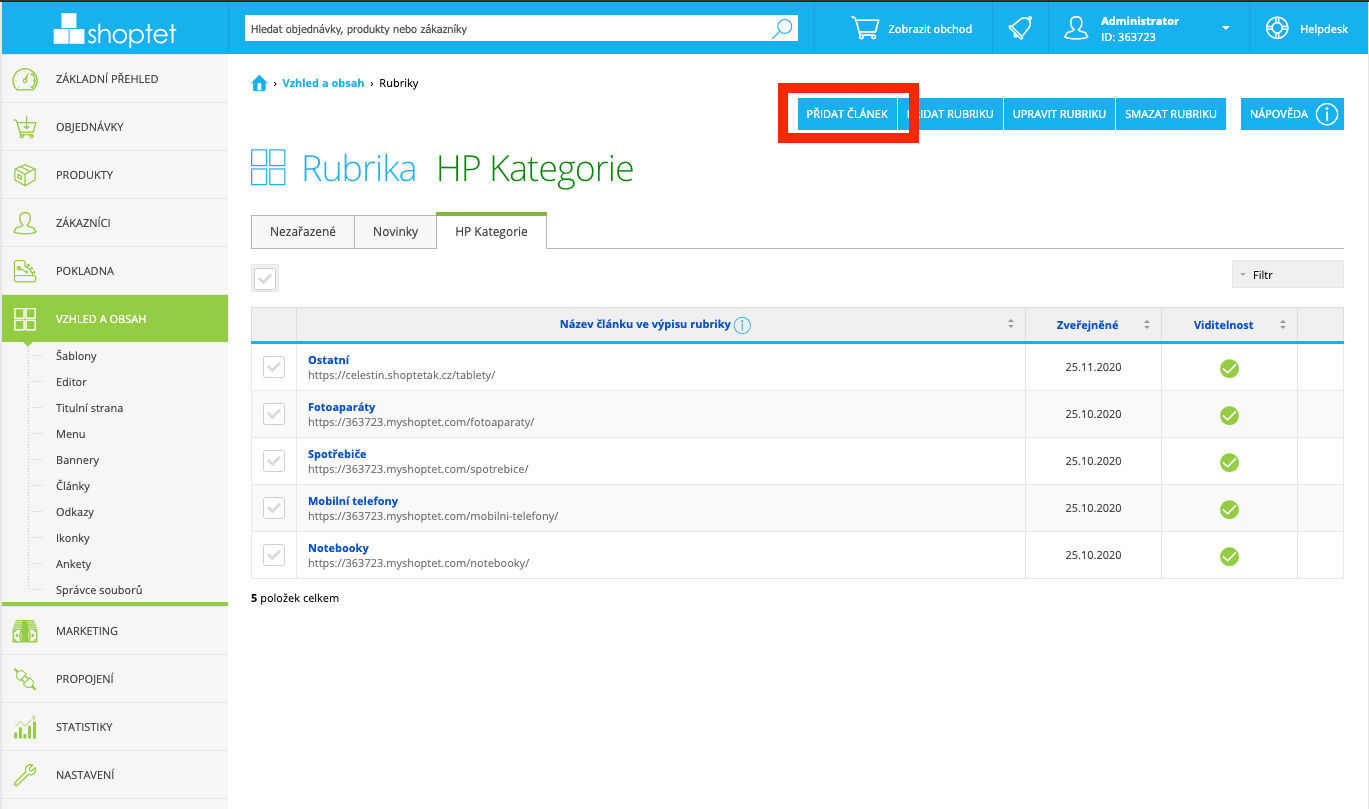Viewport: 1369px width, 809px height.
Task: Click the shopping cart Zobrazit obchod icon
Action: 865,29
